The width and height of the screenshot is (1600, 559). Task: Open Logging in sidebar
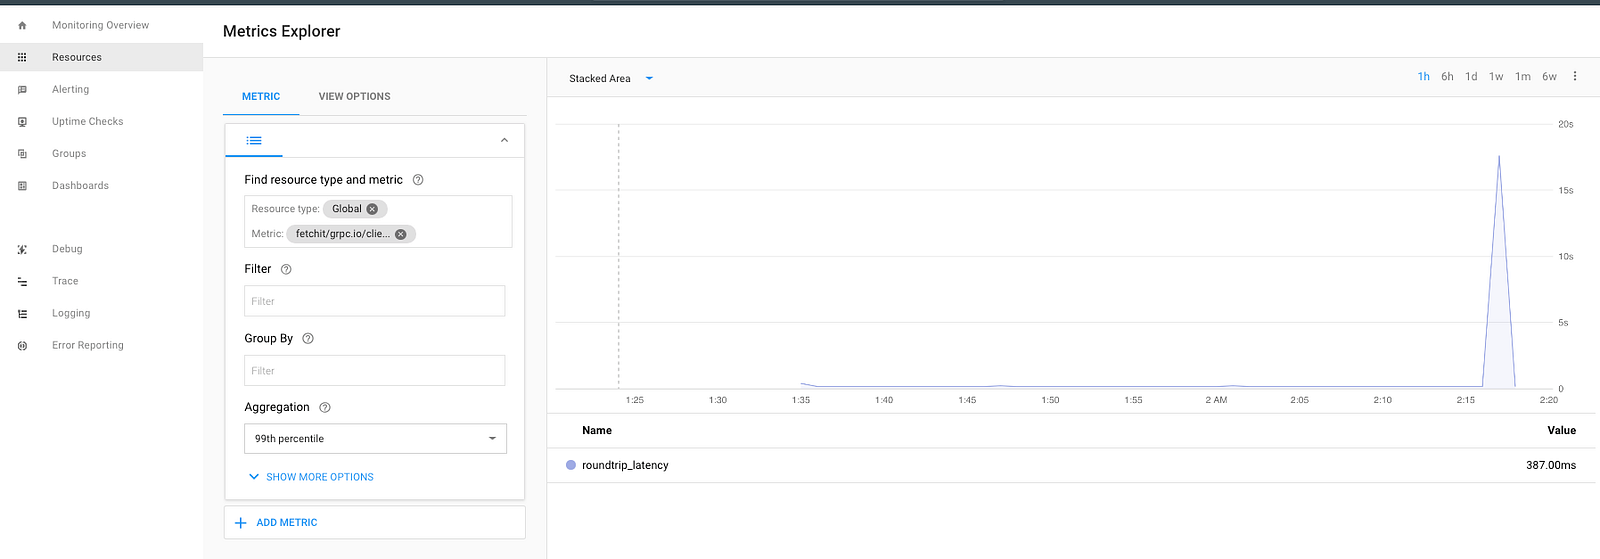(x=71, y=313)
